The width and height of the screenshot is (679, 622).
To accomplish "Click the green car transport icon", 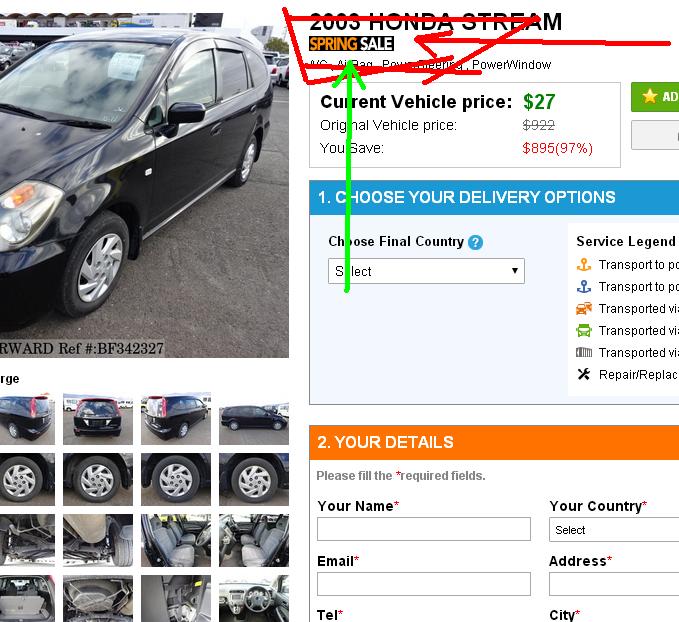I will pyautogui.click(x=584, y=330).
